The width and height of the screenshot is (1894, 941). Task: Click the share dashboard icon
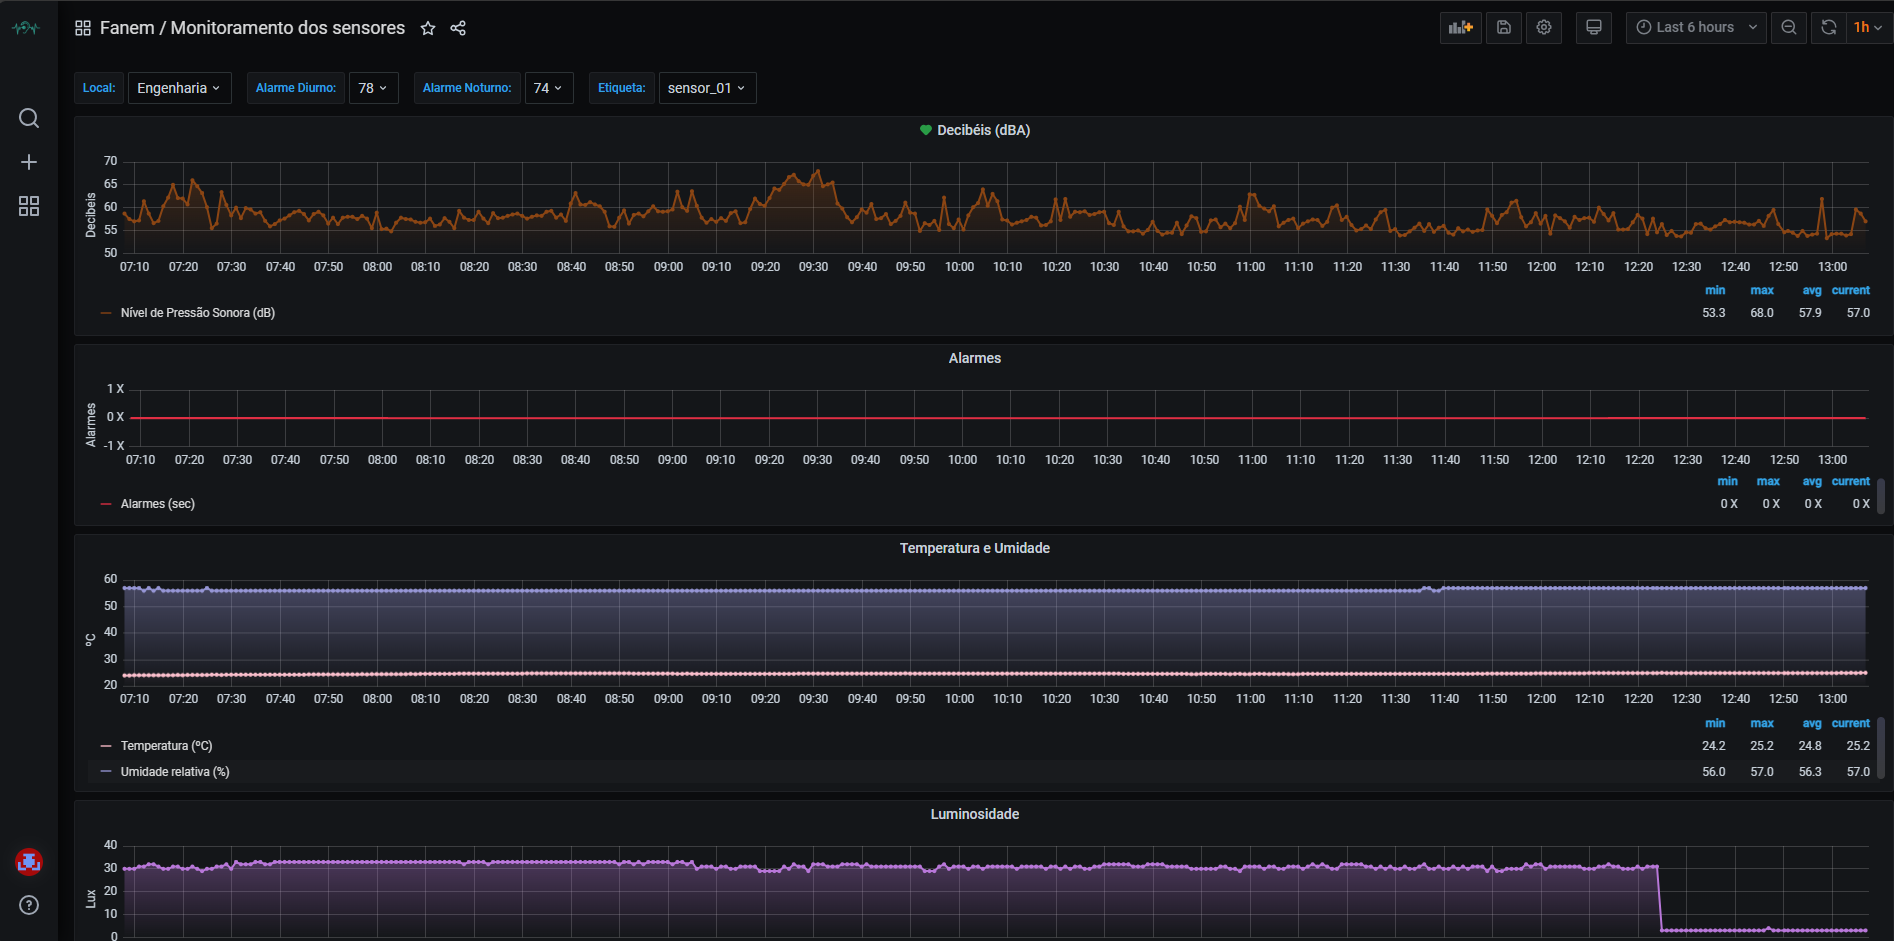pyautogui.click(x=458, y=28)
